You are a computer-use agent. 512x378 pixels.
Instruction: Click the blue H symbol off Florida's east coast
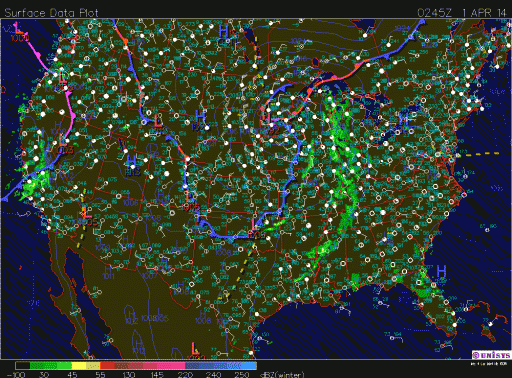[x=441, y=271]
